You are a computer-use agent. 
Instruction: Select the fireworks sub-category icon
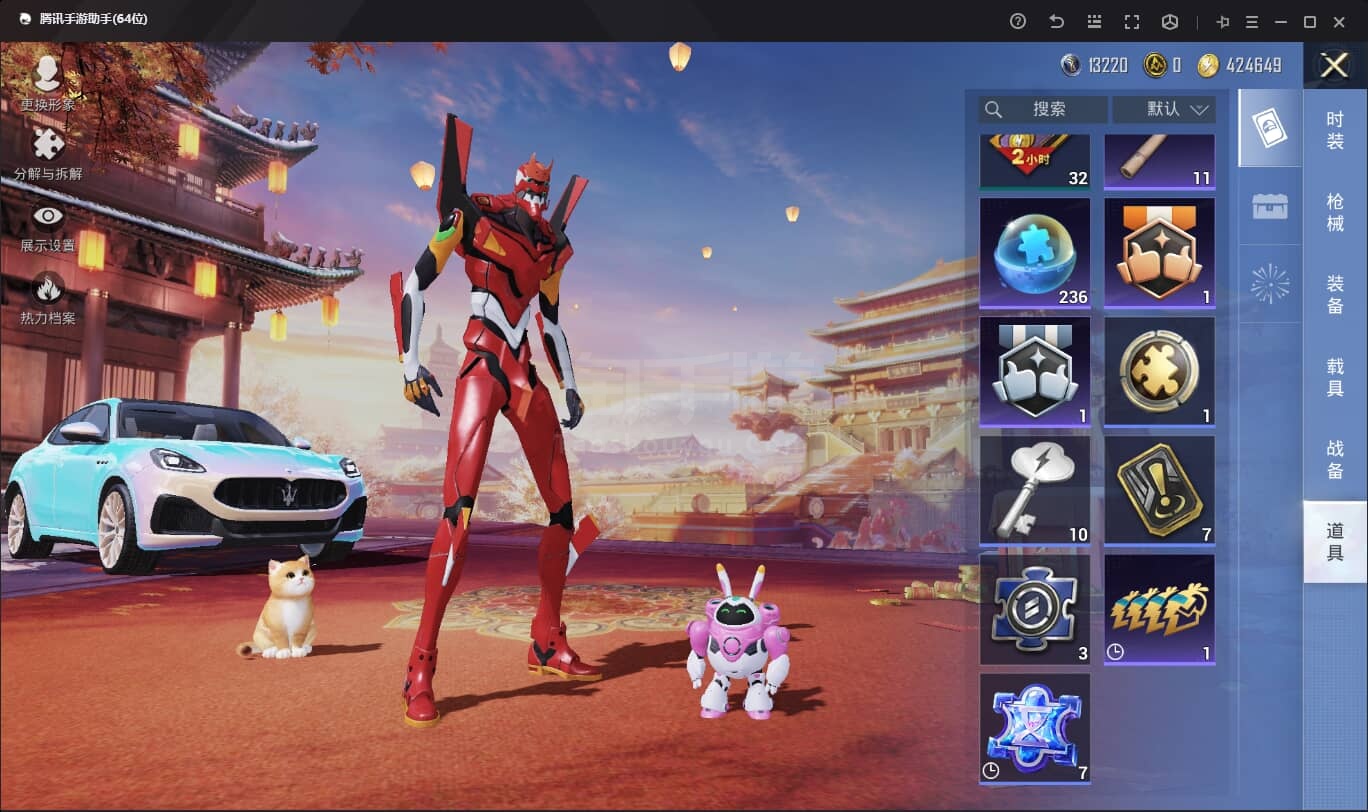tap(1269, 285)
